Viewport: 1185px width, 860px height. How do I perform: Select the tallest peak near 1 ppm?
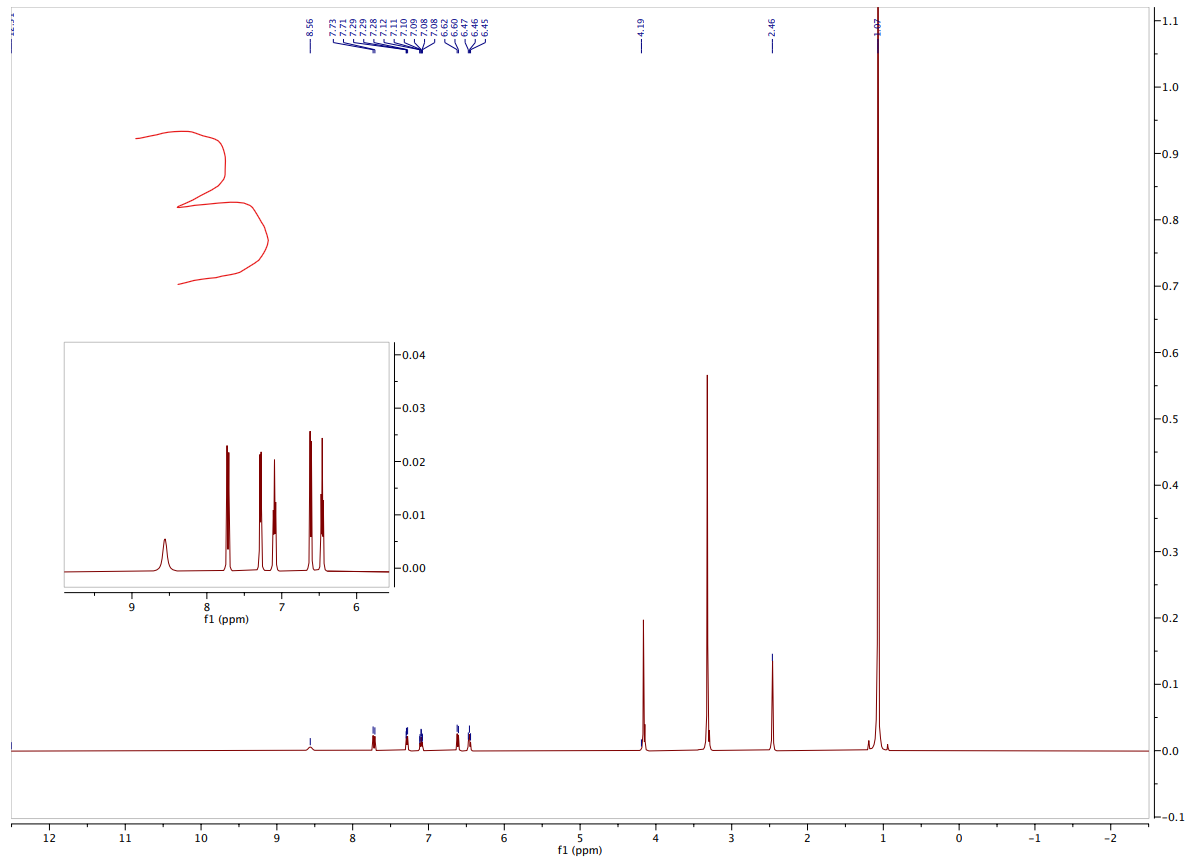(877, 400)
